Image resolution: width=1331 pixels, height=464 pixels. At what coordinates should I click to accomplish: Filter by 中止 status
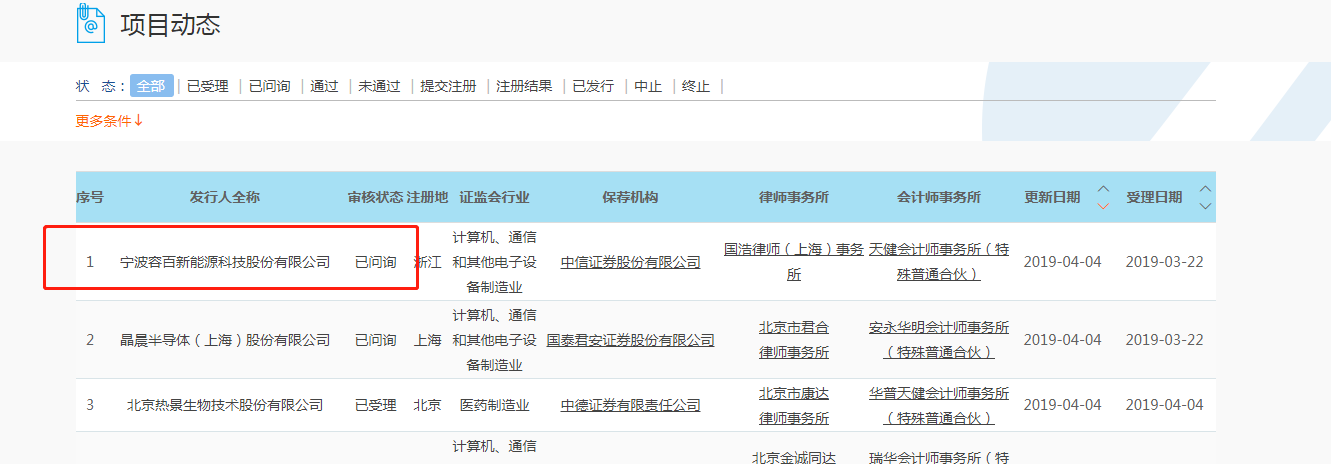click(x=648, y=86)
